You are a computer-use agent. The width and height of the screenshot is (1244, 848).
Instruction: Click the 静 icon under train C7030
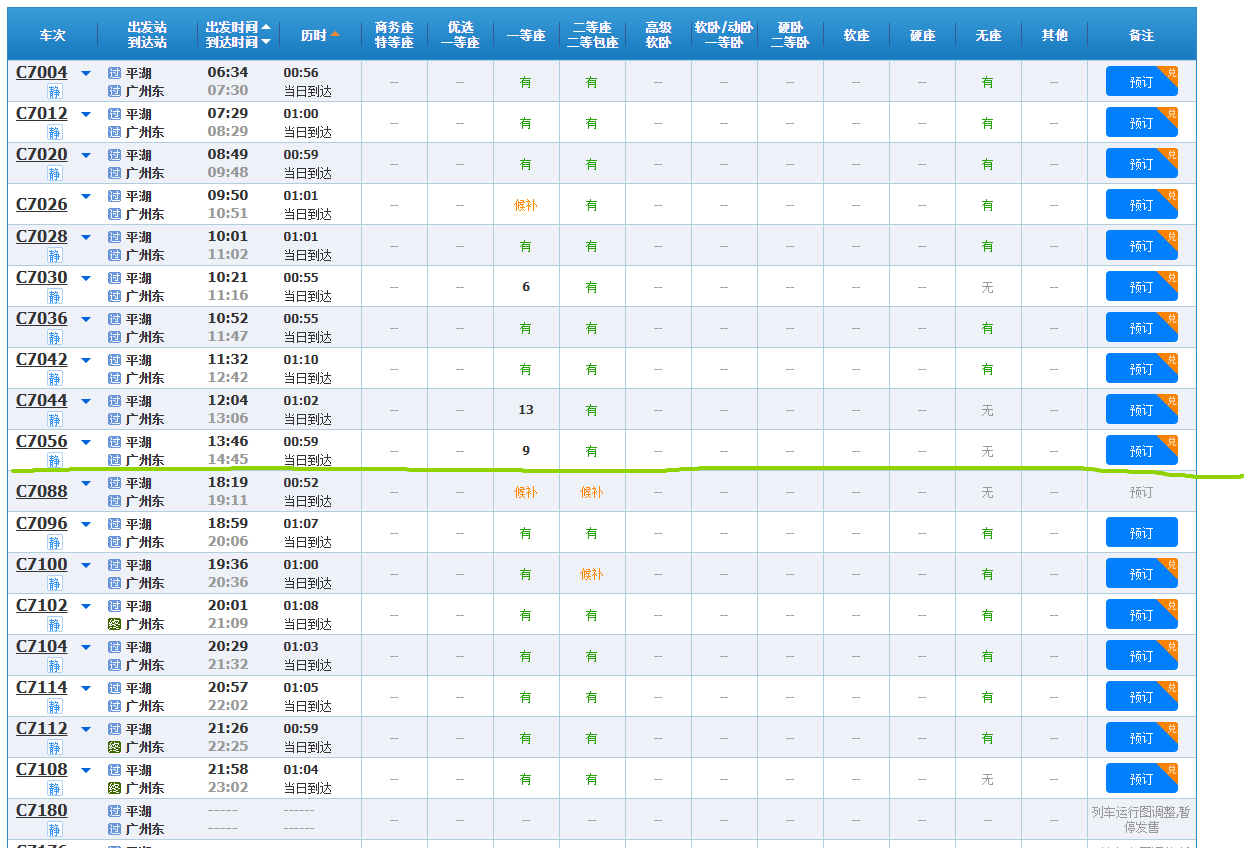click(x=54, y=297)
